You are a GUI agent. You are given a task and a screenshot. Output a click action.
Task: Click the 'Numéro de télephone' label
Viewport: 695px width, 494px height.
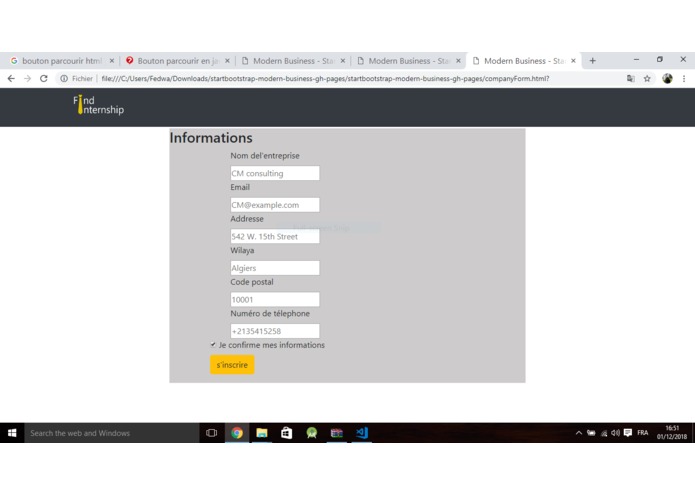point(270,313)
